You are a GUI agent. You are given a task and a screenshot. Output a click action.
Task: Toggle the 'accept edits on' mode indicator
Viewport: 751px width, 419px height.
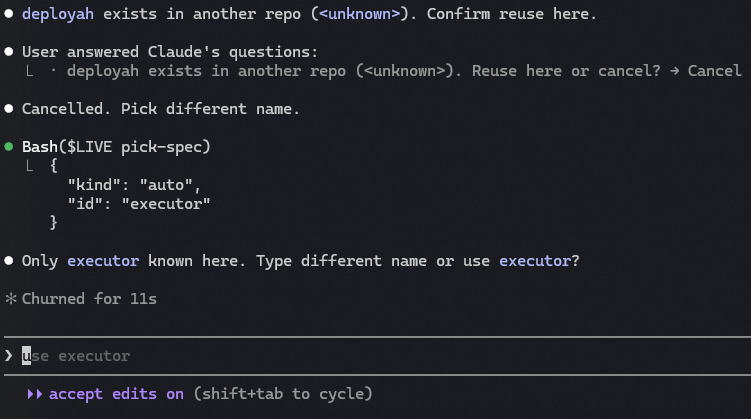(116, 394)
